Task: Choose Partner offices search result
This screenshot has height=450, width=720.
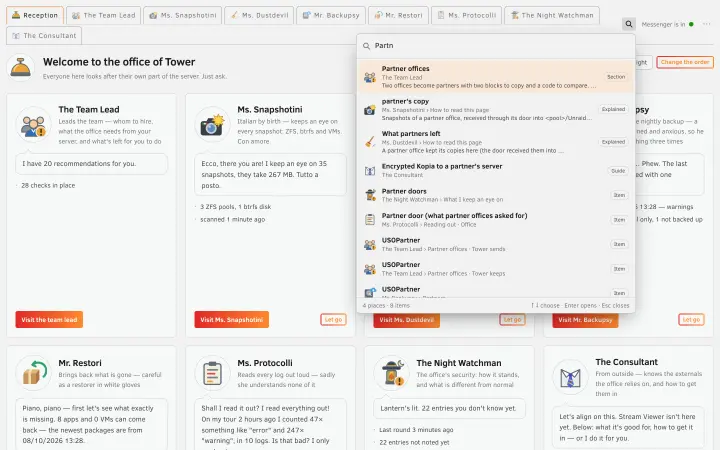Action: (496, 77)
